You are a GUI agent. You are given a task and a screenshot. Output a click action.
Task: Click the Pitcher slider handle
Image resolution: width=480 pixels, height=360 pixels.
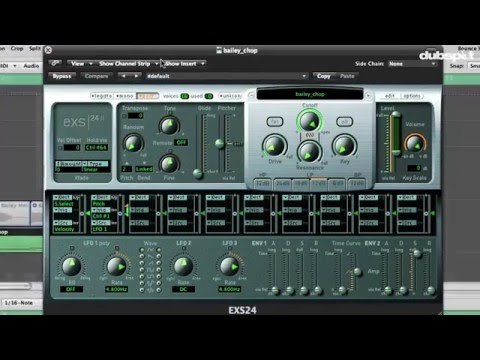tap(219, 144)
